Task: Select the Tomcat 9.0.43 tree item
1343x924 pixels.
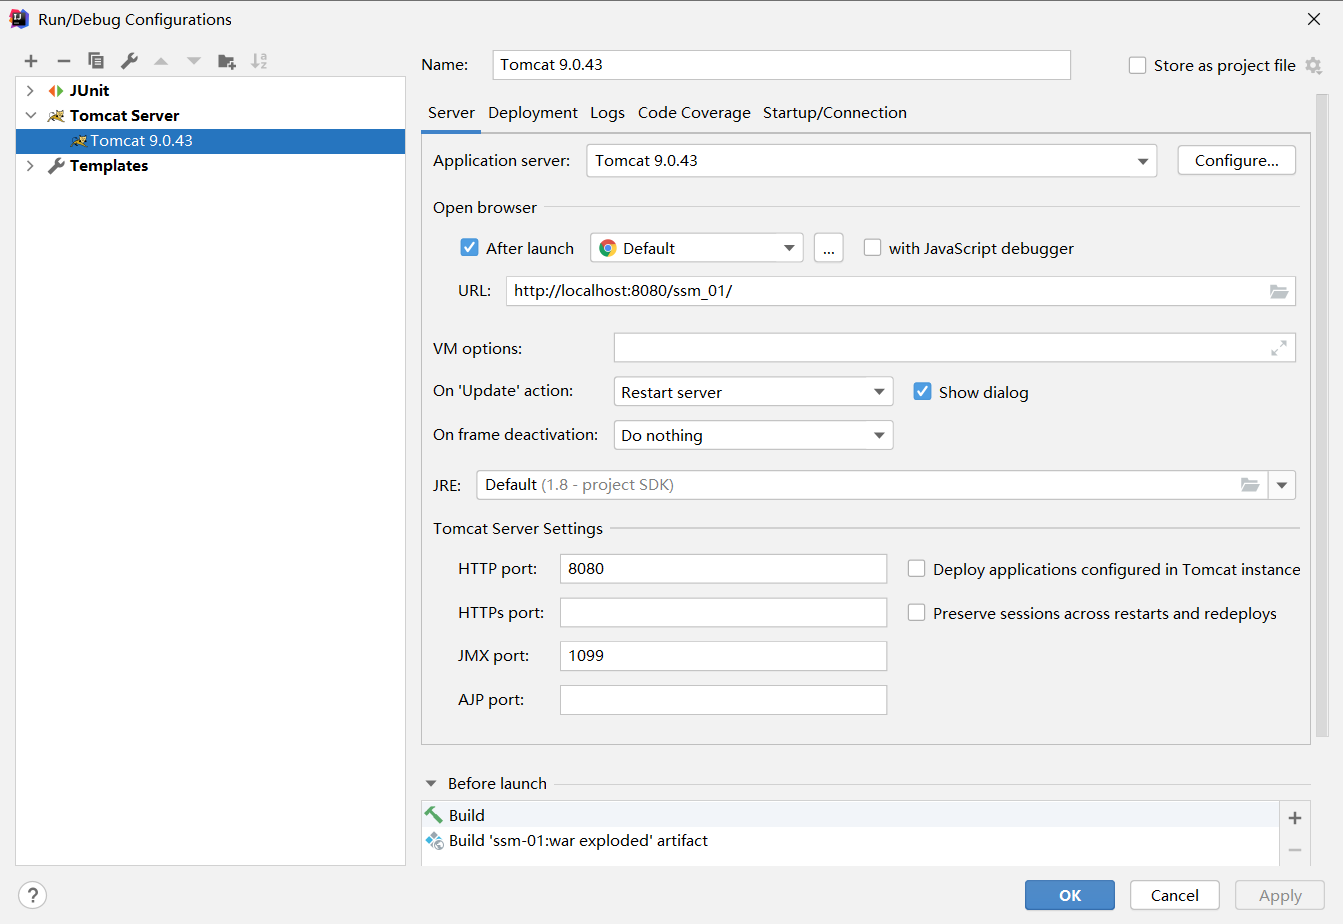Action: click(x=210, y=141)
